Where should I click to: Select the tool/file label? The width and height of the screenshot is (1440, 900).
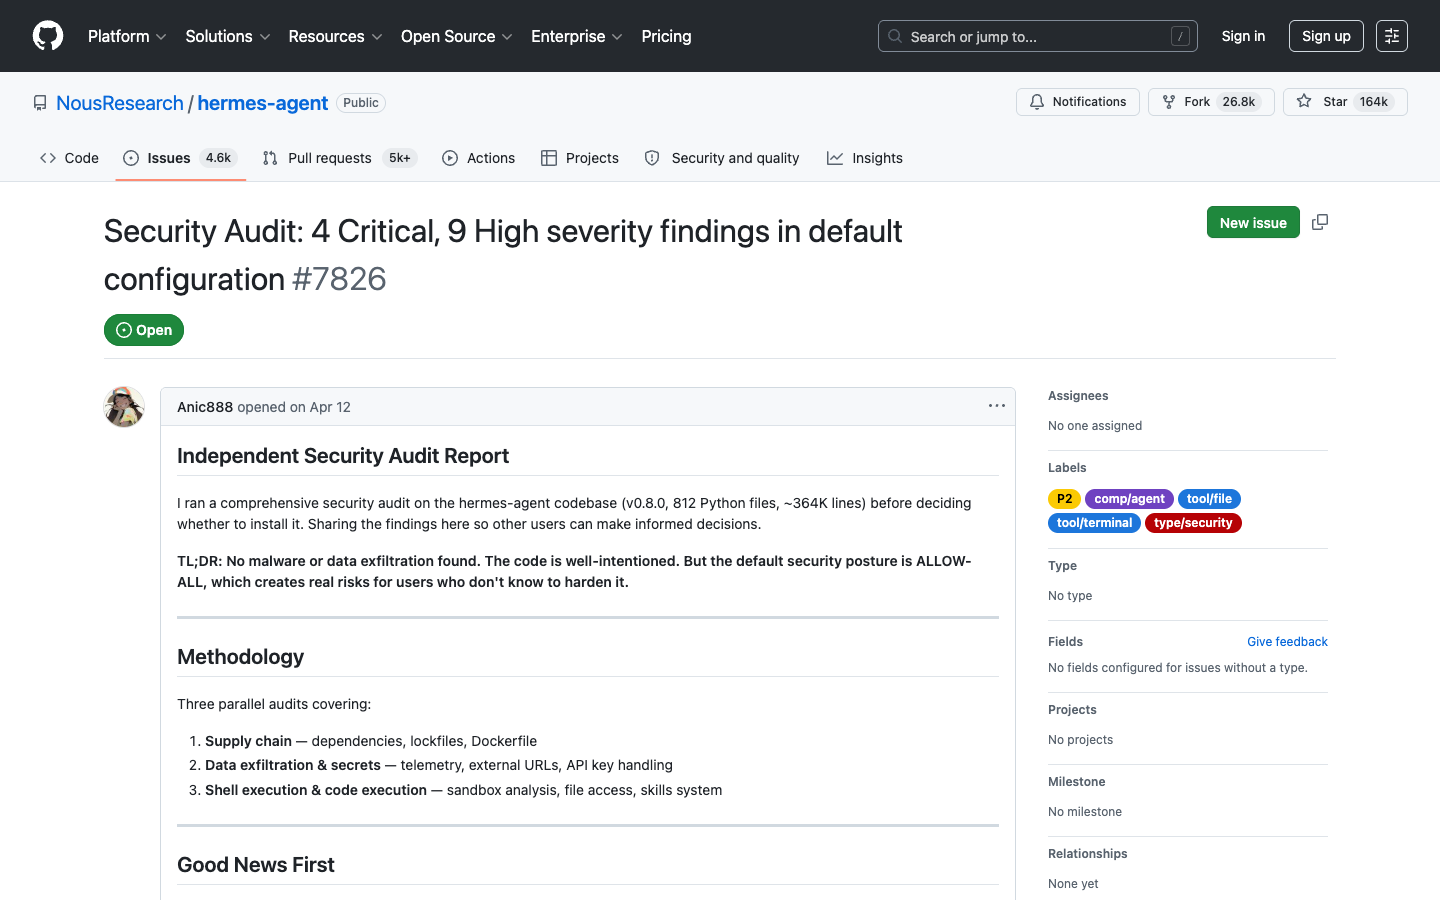pos(1209,499)
